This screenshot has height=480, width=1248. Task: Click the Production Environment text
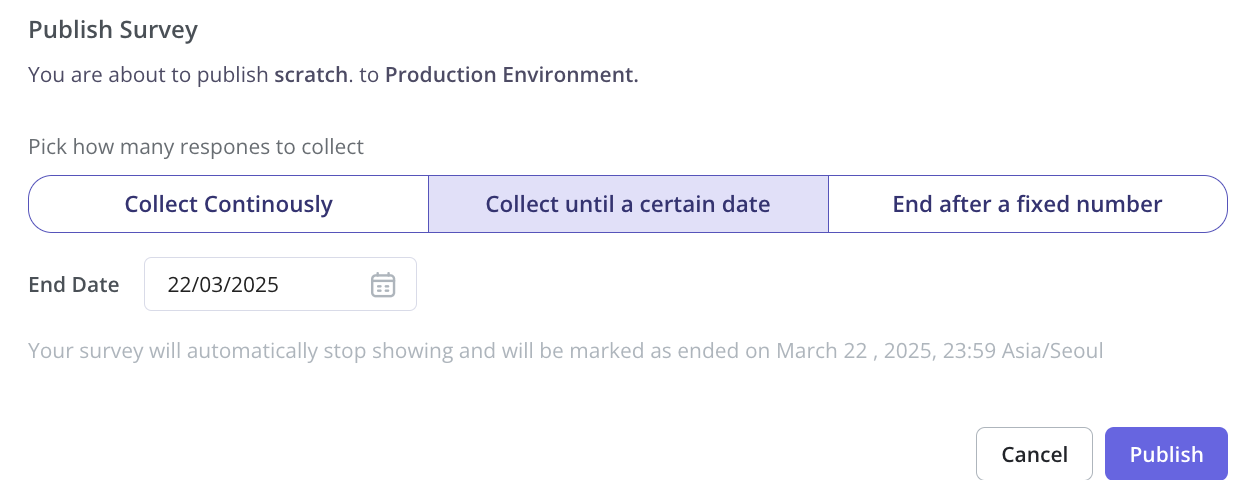[x=511, y=75]
